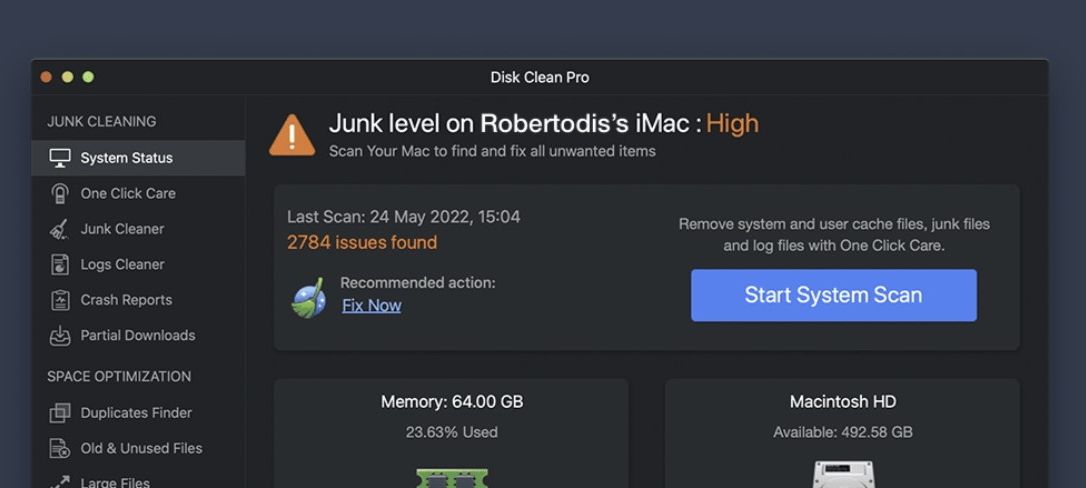Open the System Status section

point(127,158)
